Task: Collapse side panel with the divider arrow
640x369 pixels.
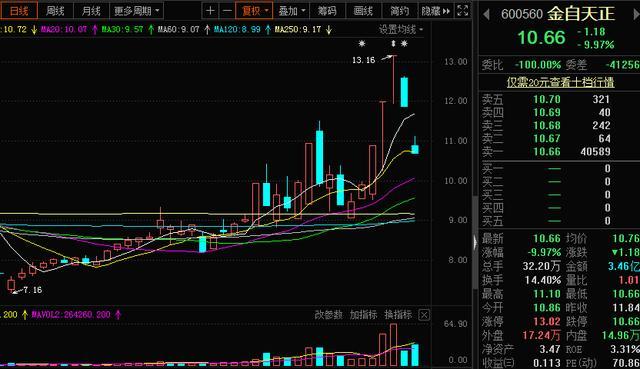Action: 475,243
